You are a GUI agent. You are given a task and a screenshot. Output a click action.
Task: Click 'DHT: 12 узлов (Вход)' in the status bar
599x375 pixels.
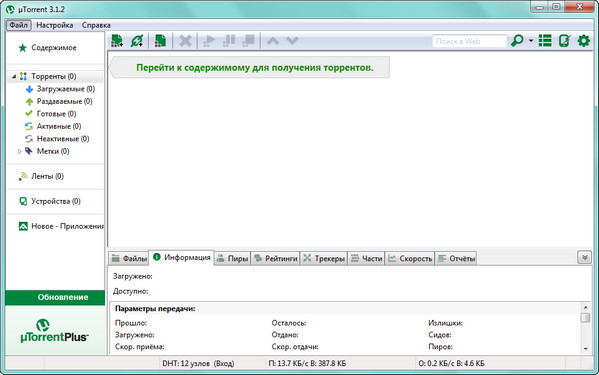click(198, 364)
